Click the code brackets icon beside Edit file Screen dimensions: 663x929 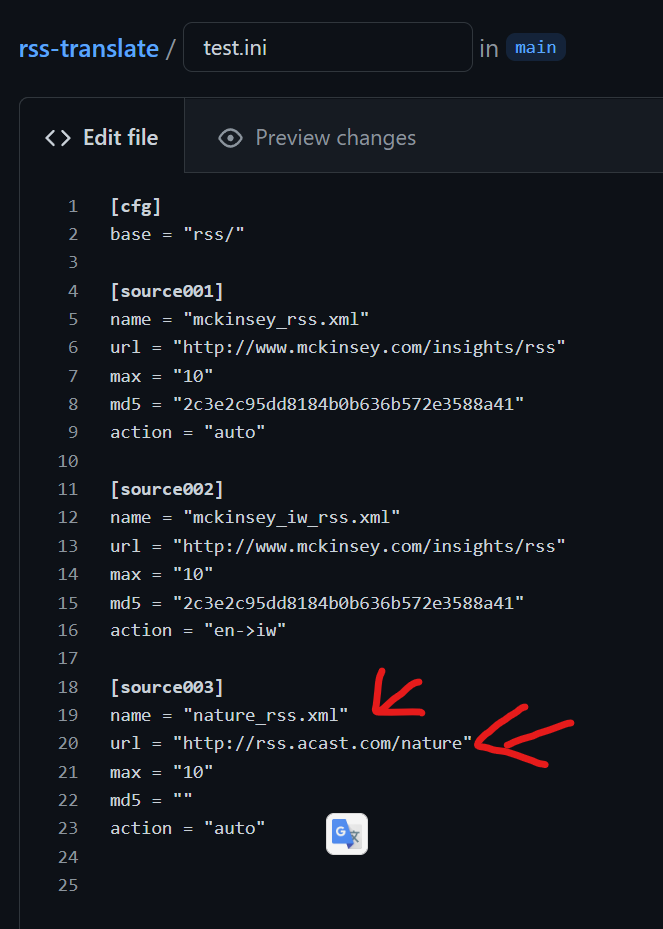tap(58, 138)
